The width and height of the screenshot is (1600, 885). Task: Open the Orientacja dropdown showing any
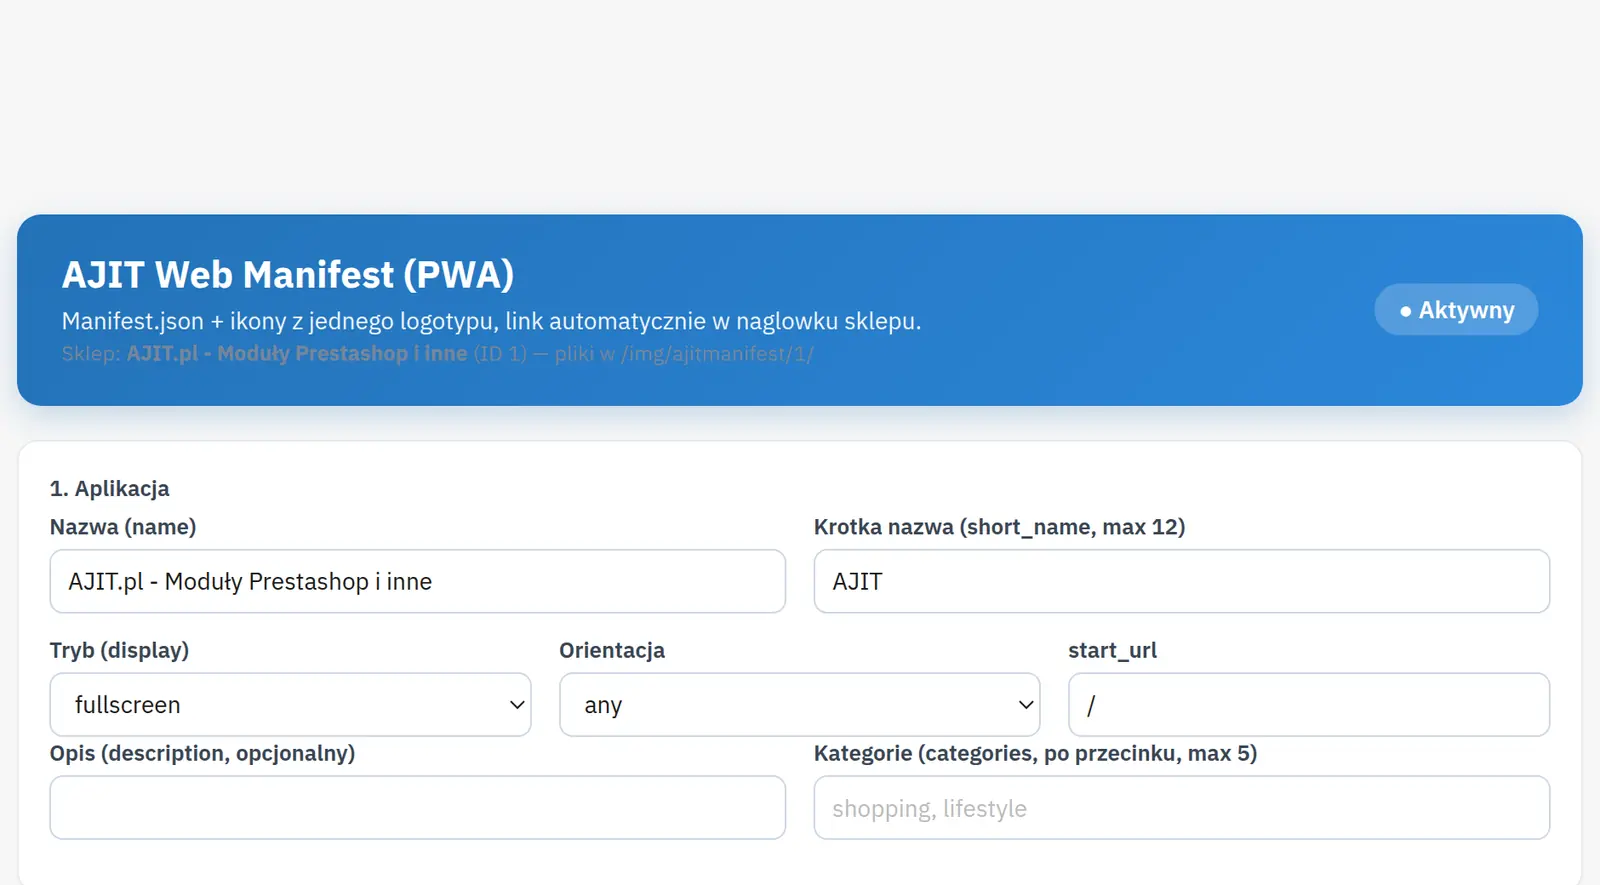pos(799,704)
